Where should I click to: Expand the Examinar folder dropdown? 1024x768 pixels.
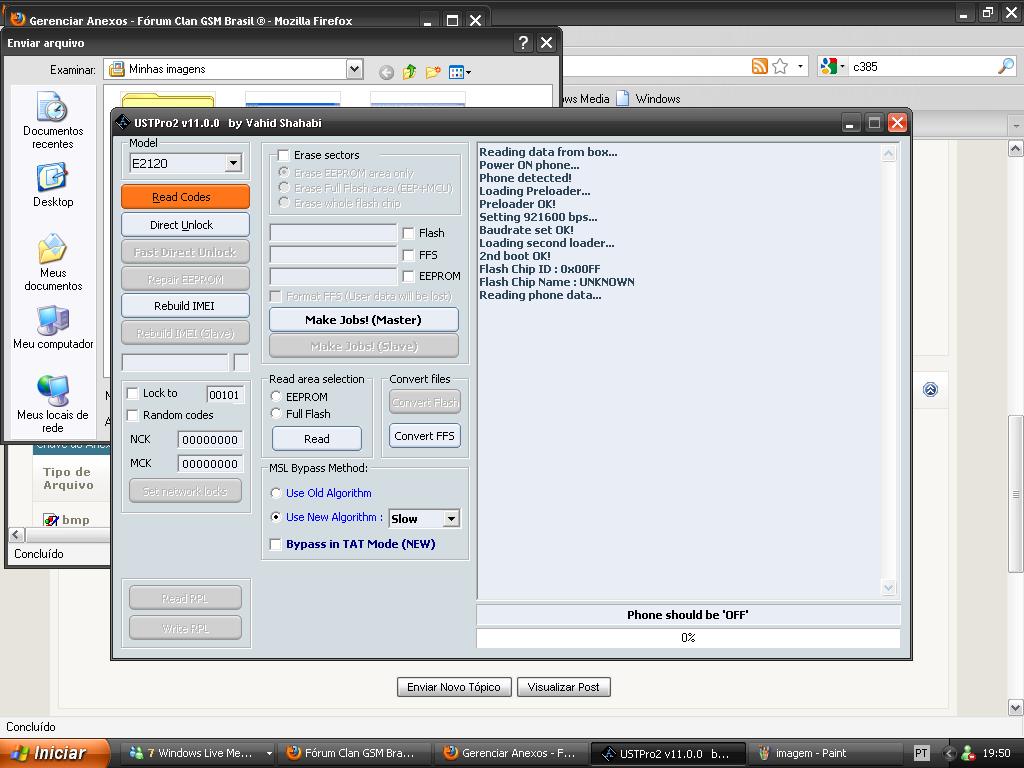point(354,69)
